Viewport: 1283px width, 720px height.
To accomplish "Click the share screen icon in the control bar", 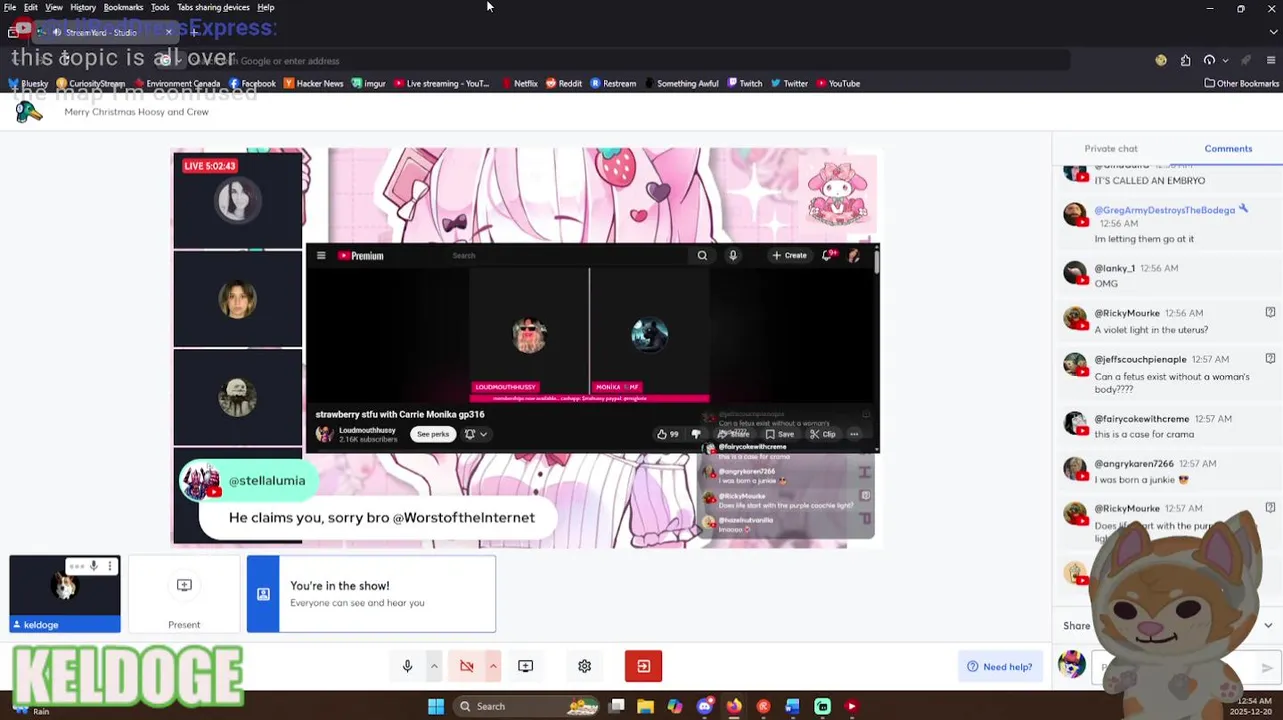I will 525,666.
